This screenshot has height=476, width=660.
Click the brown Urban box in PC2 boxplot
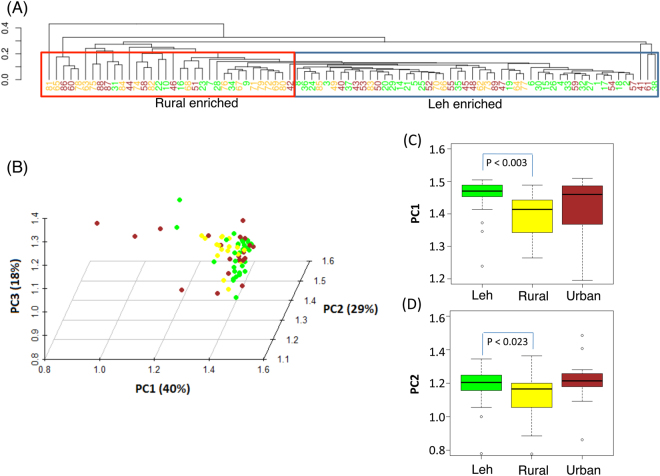pos(583,380)
